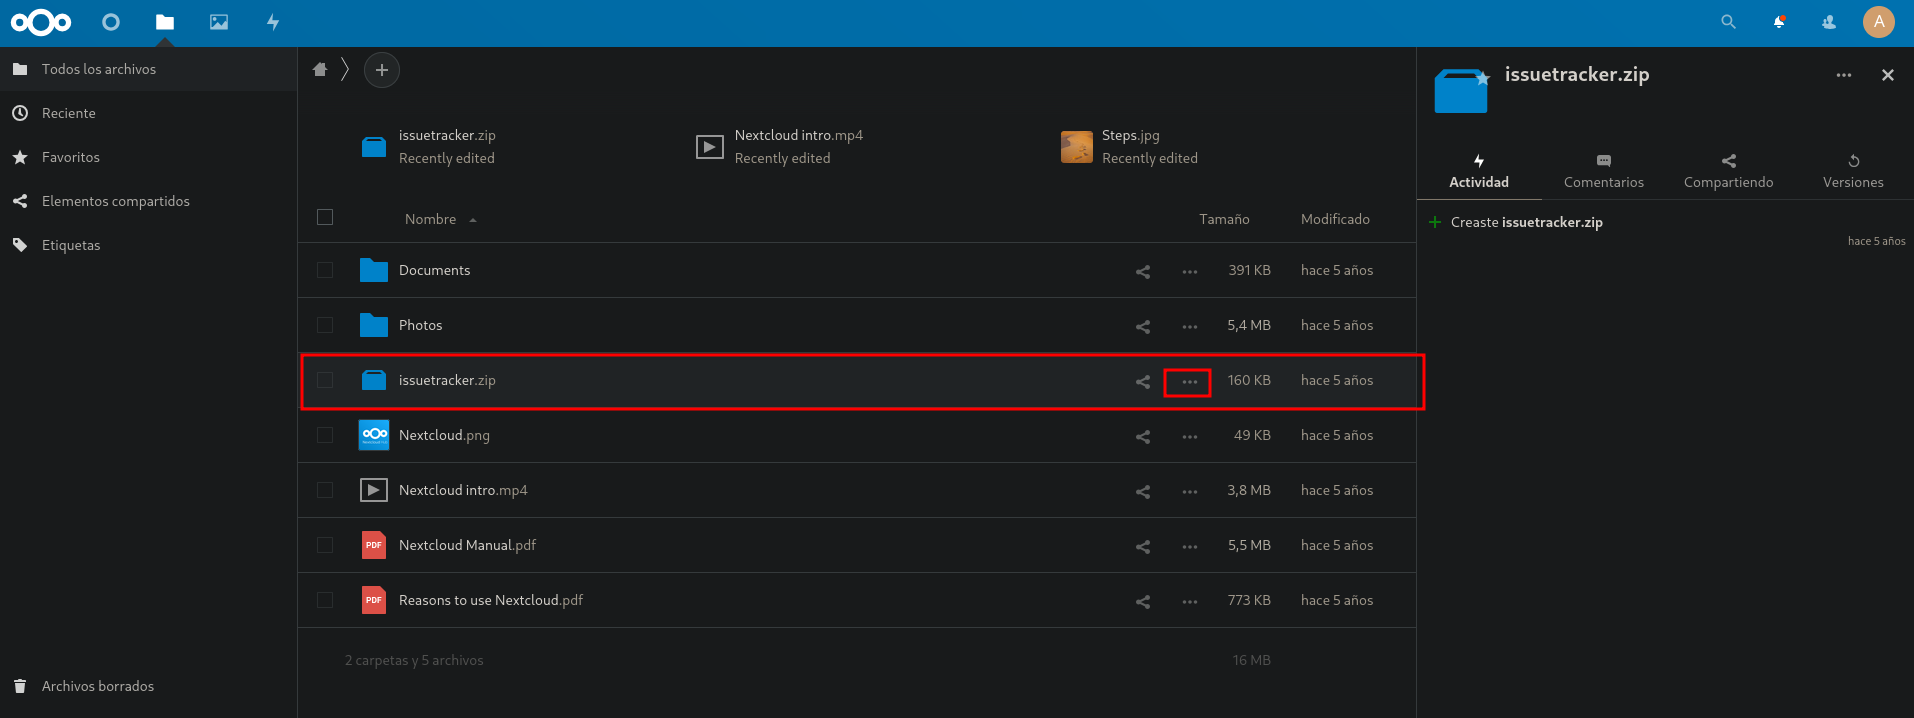
Task: Tick the select-all files checkbox
Action: (325, 218)
